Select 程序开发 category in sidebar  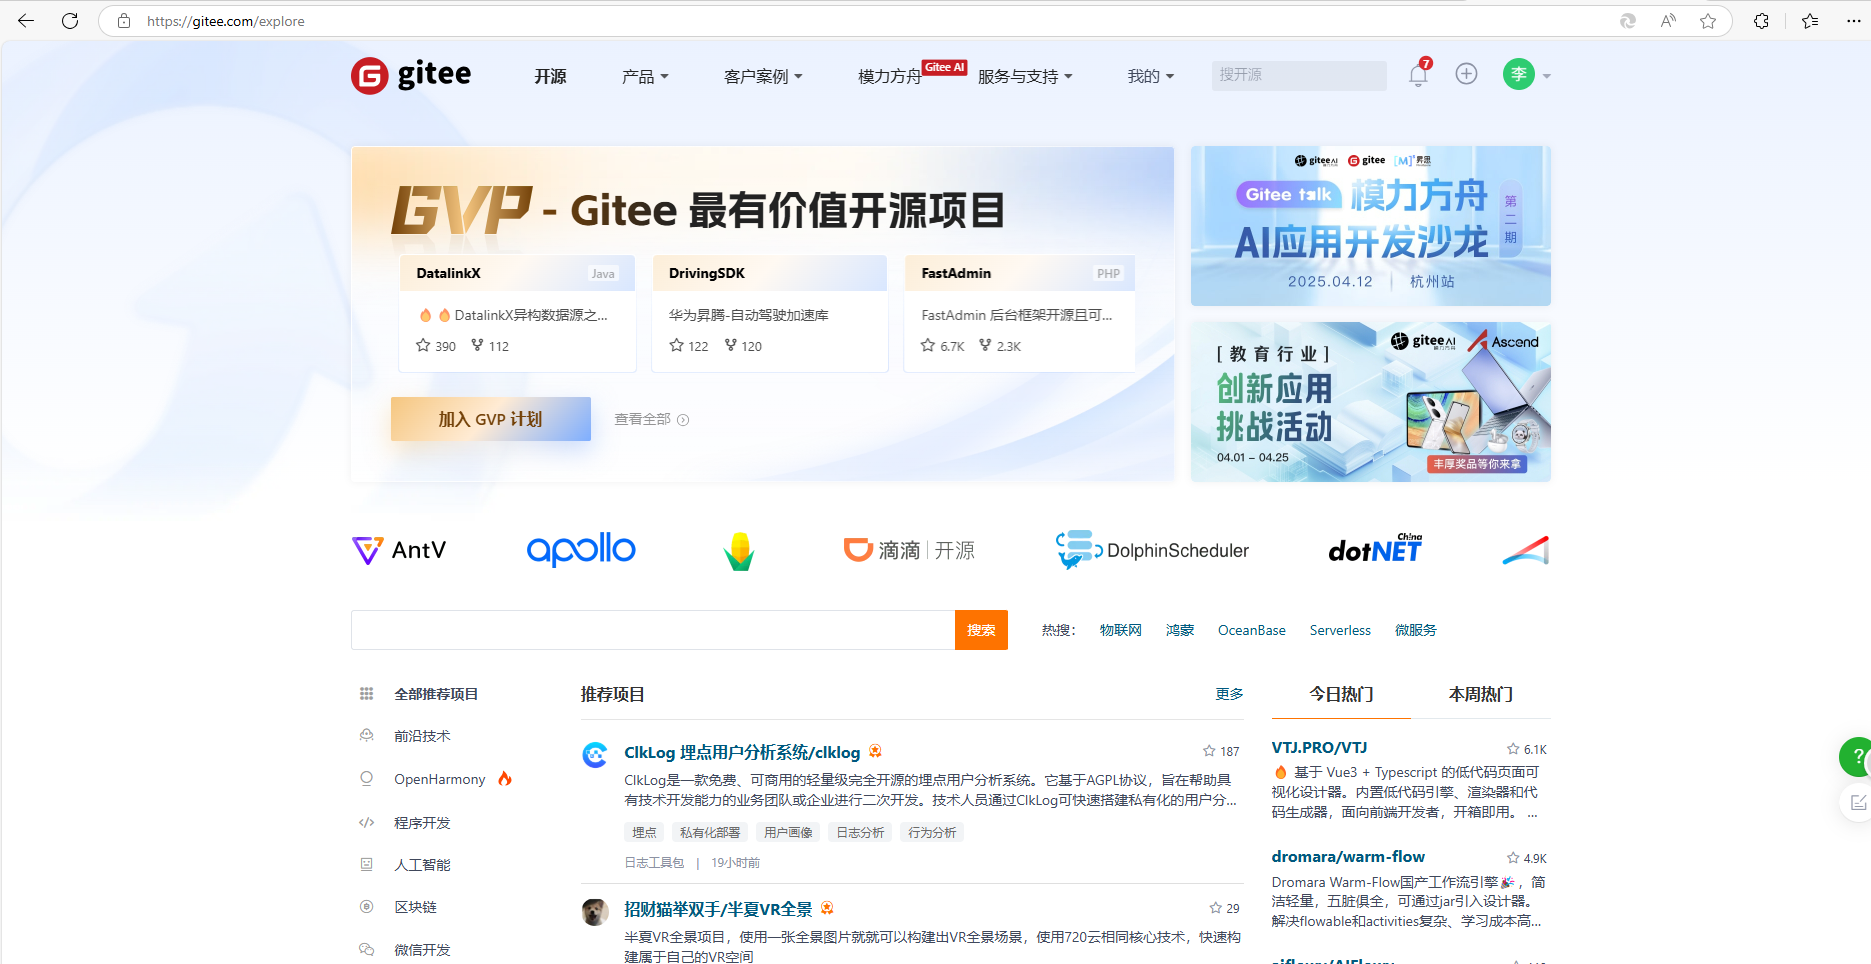422,823
